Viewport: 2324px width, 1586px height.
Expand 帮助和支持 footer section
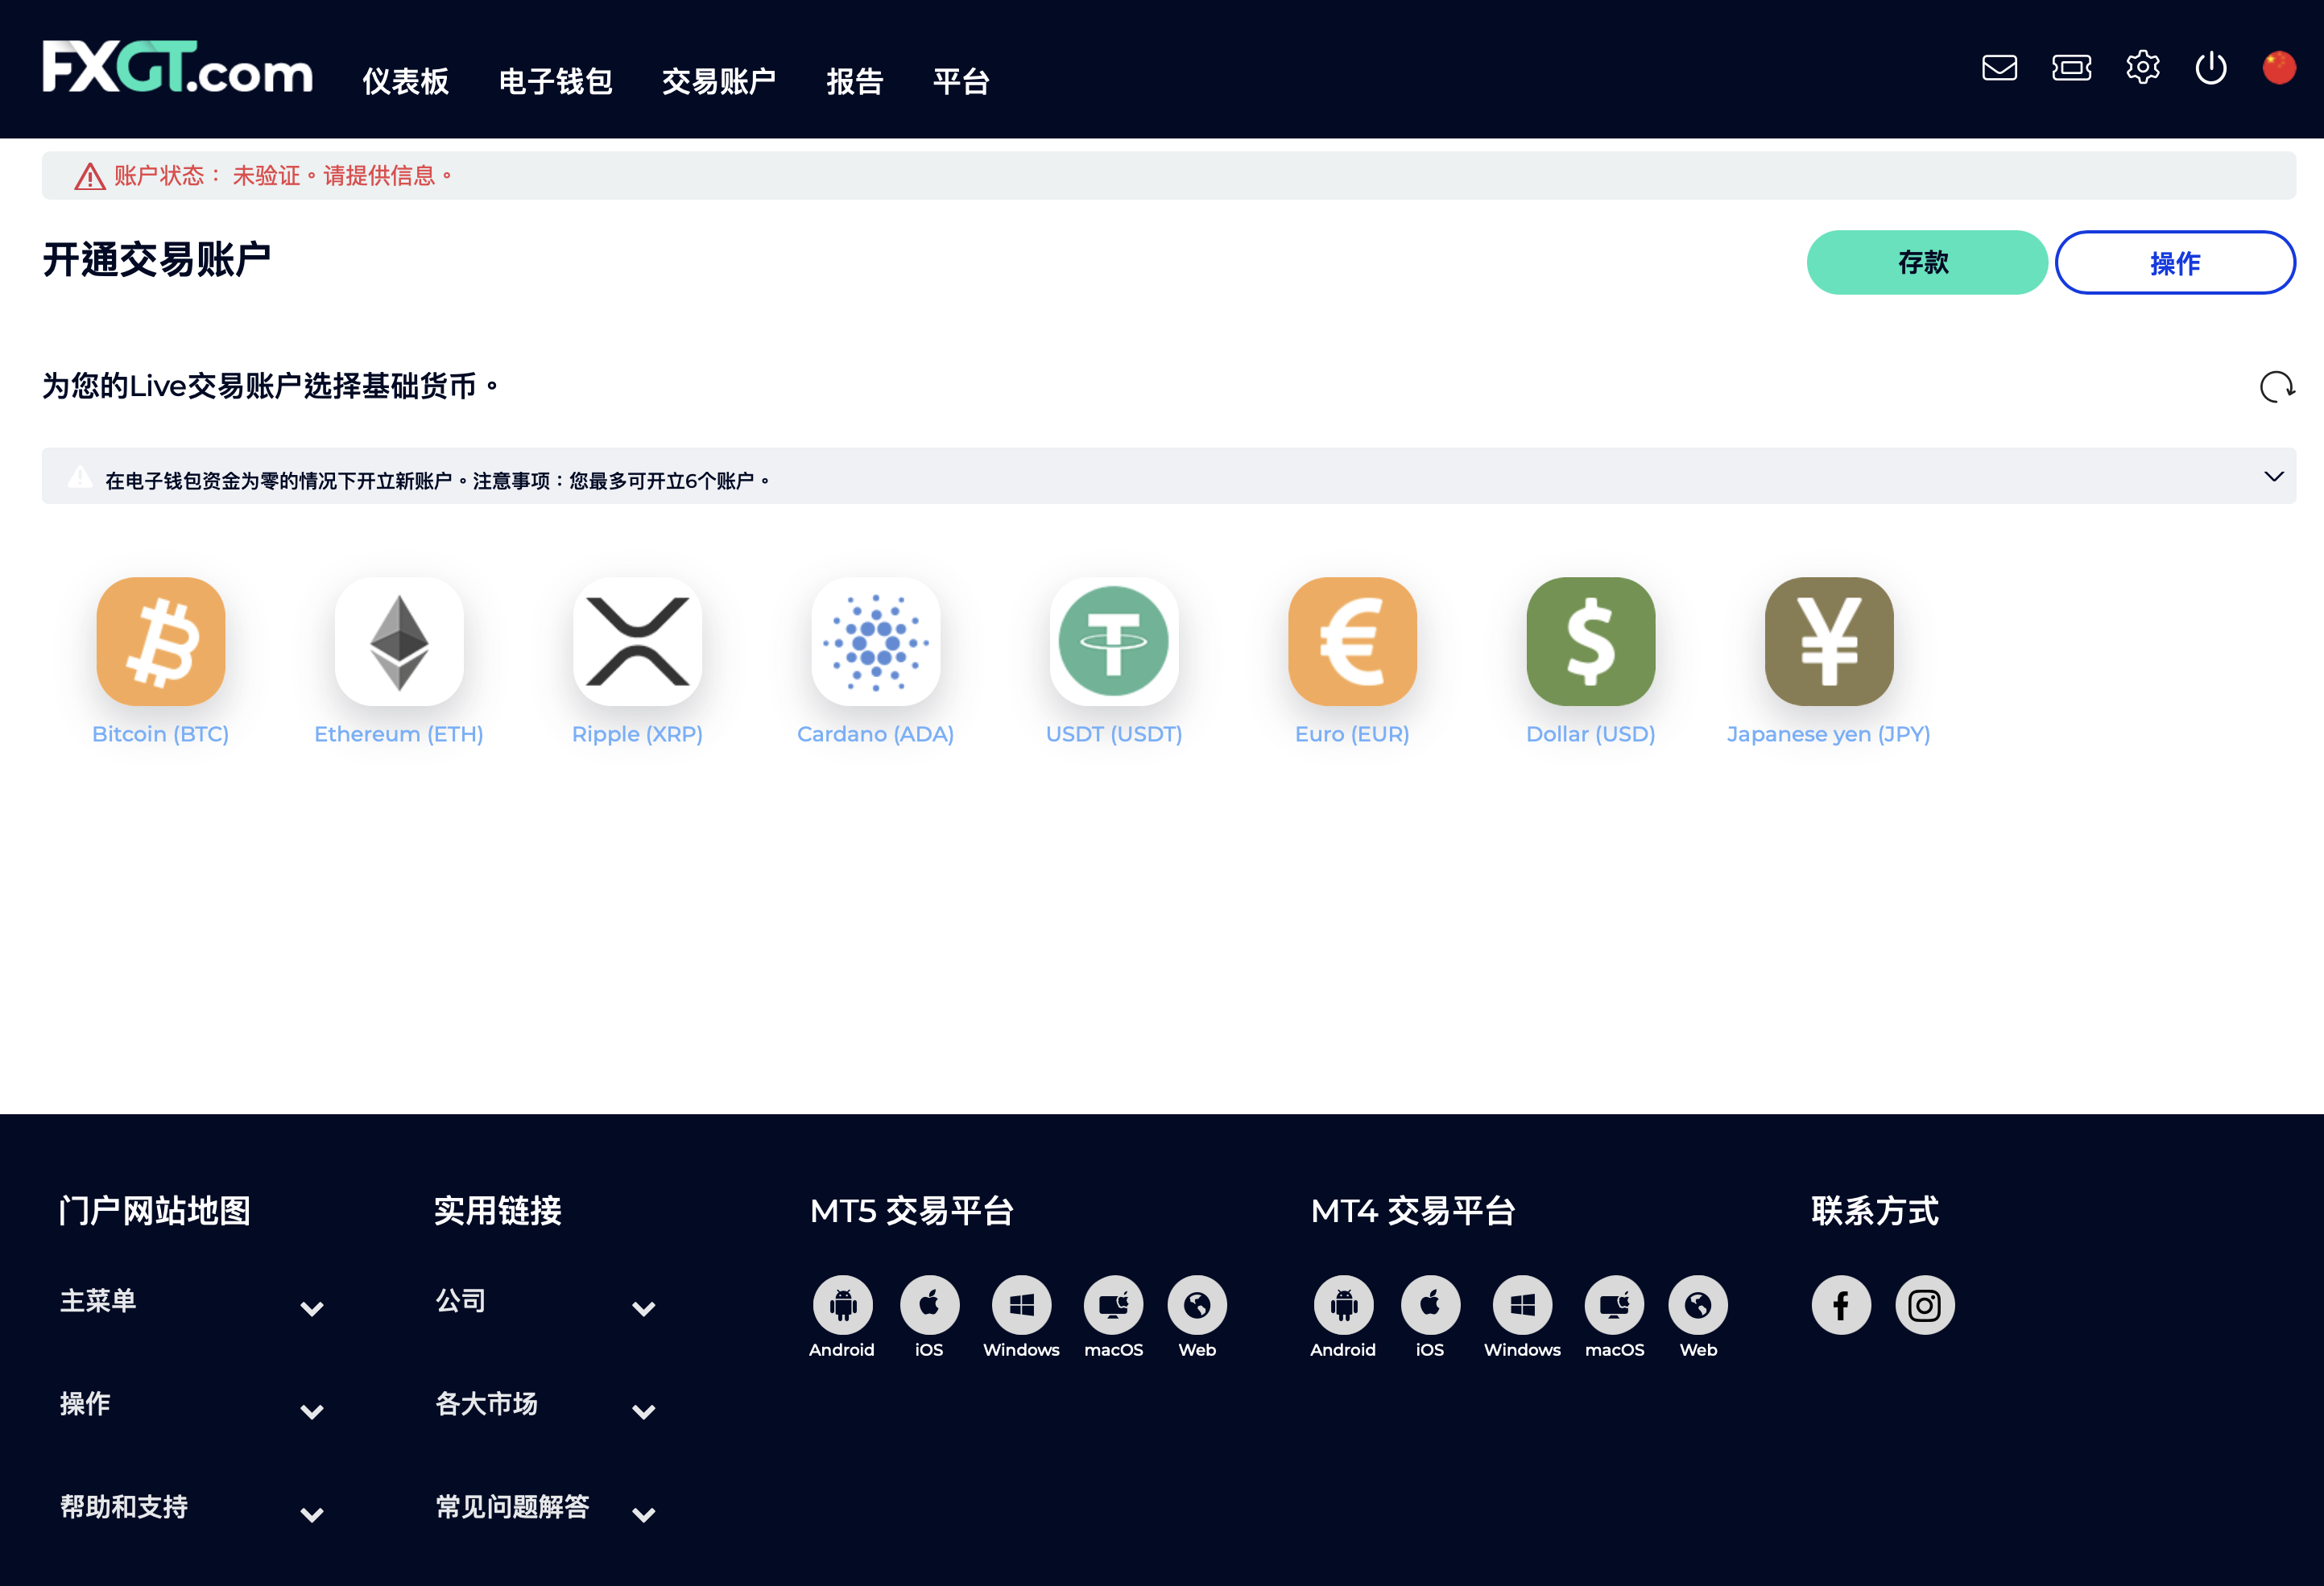coord(312,1514)
